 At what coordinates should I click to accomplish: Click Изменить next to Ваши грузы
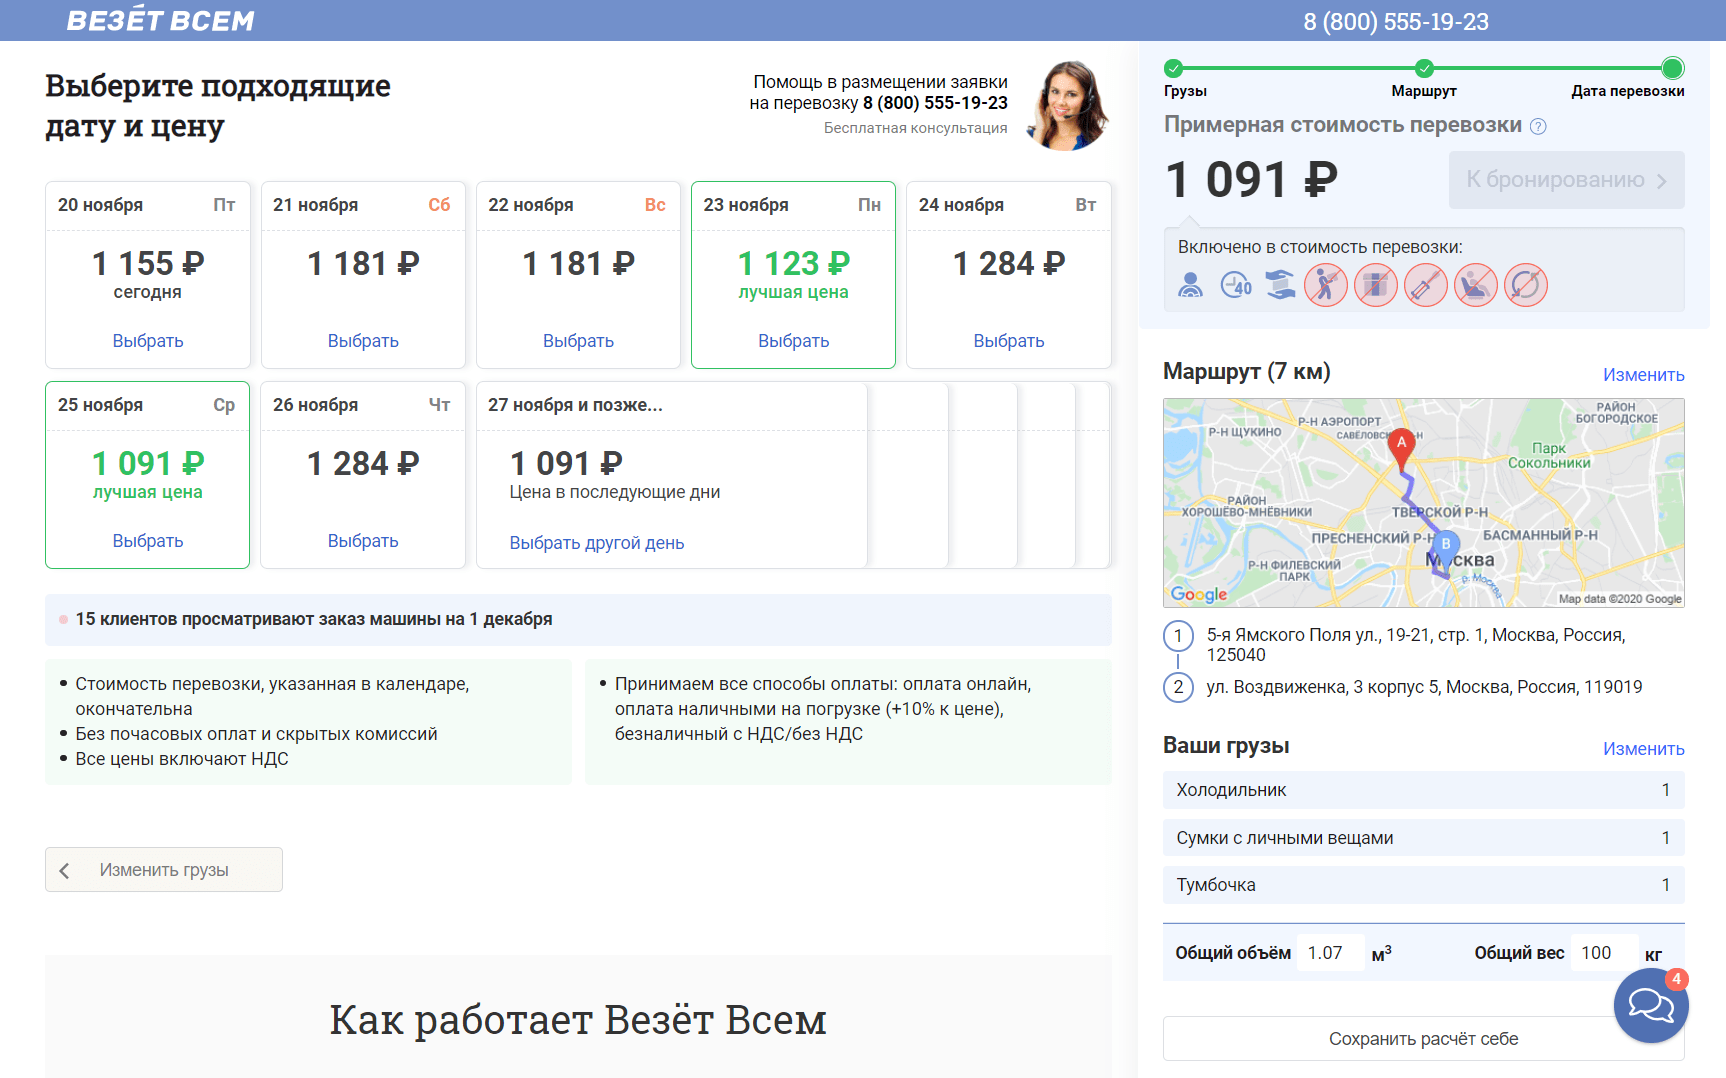pos(1643,749)
